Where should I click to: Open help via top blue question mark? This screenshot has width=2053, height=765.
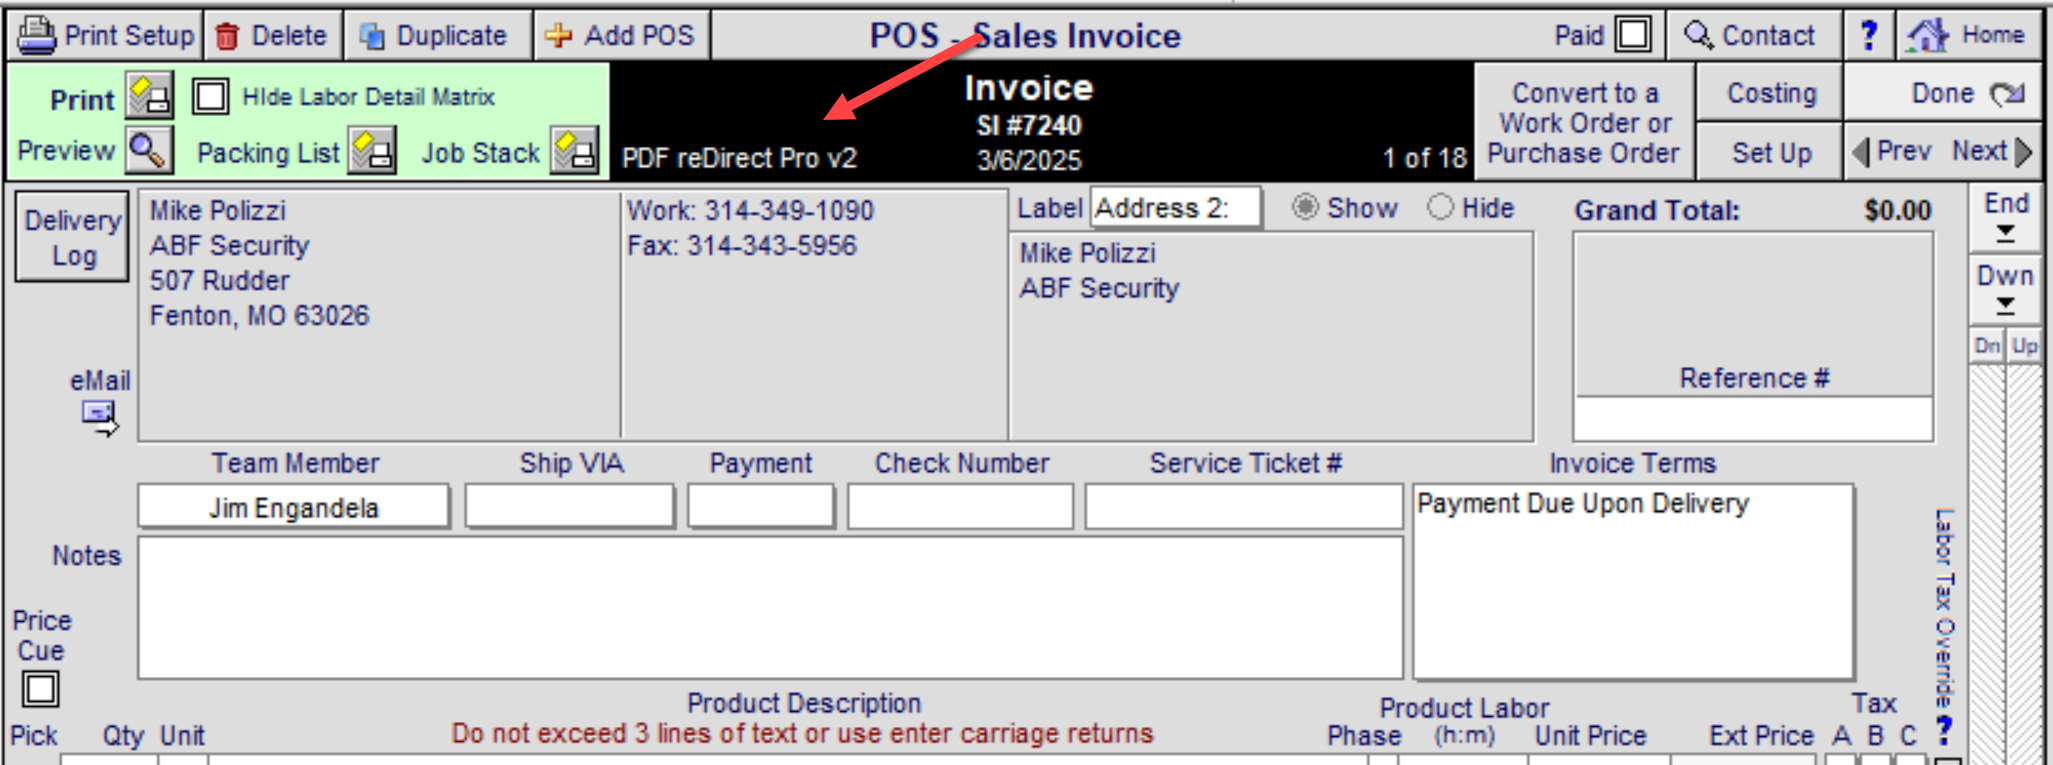pos(1868,36)
